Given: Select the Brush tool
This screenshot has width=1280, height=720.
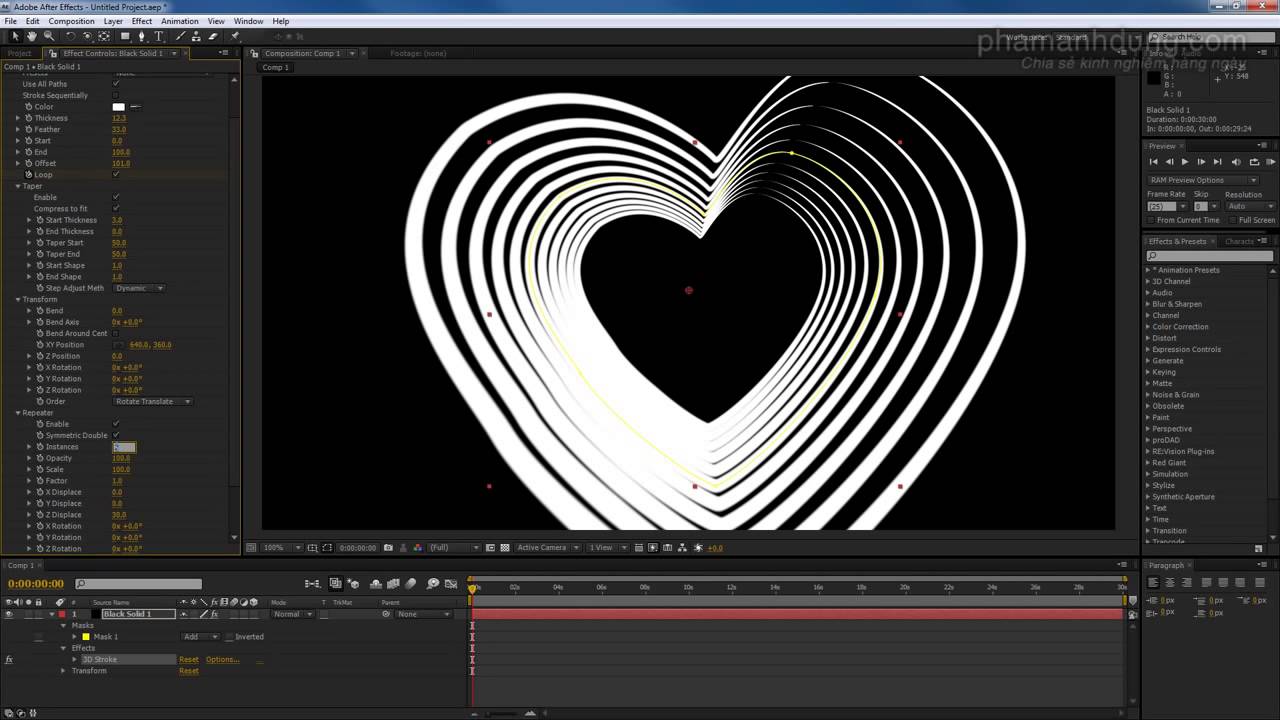Looking at the screenshot, I should tap(180, 36).
